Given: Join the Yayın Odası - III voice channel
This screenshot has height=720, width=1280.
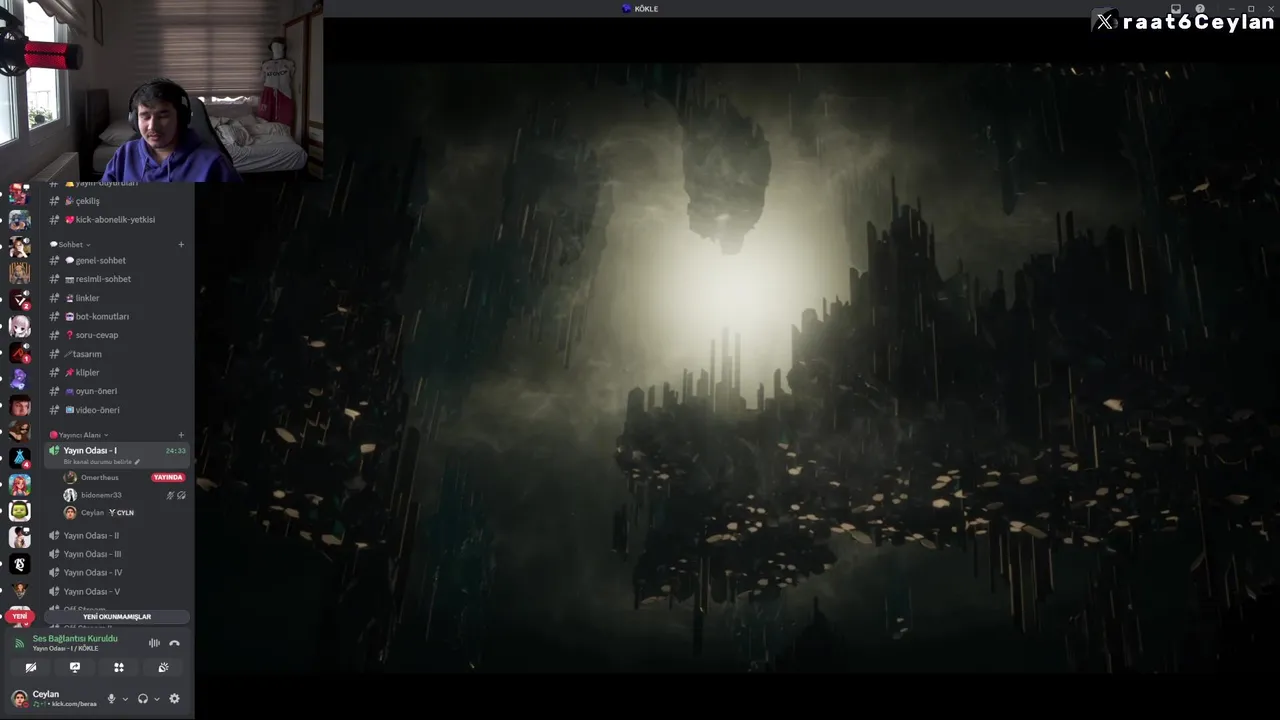Looking at the screenshot, I should pos(115,554).
